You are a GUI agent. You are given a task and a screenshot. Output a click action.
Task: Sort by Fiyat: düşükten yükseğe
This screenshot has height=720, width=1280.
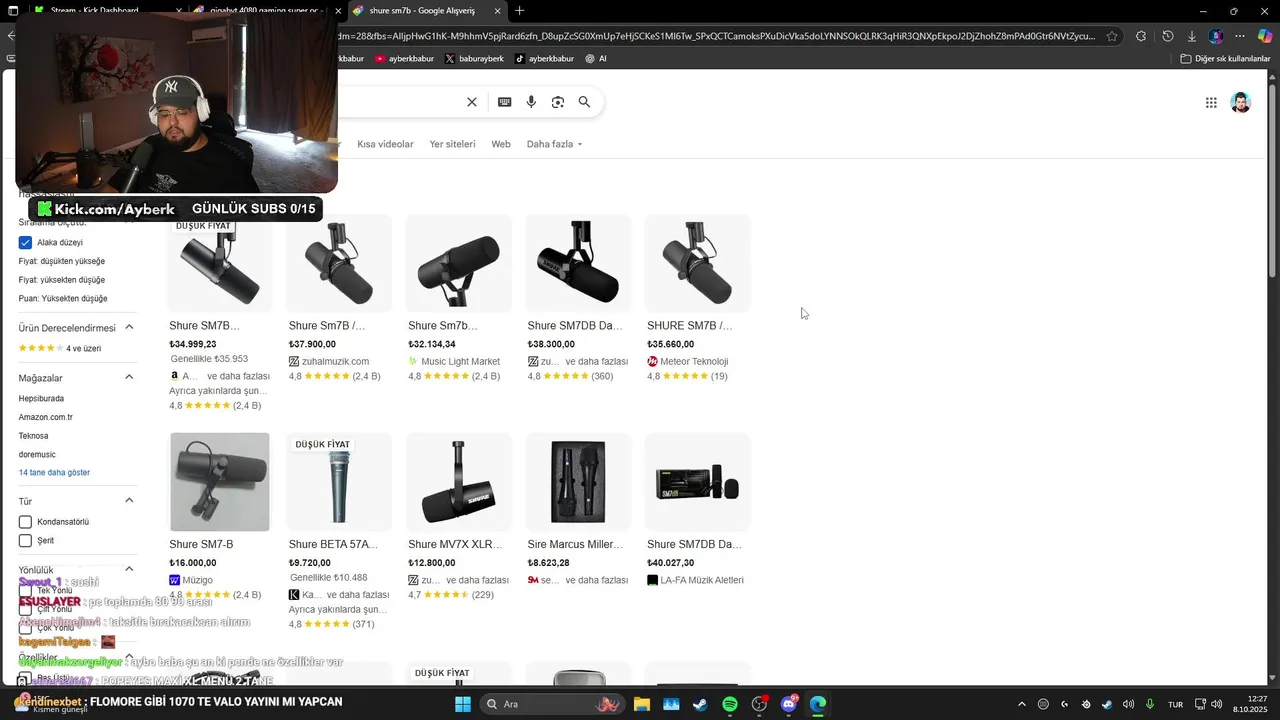(x=61, y=261)
